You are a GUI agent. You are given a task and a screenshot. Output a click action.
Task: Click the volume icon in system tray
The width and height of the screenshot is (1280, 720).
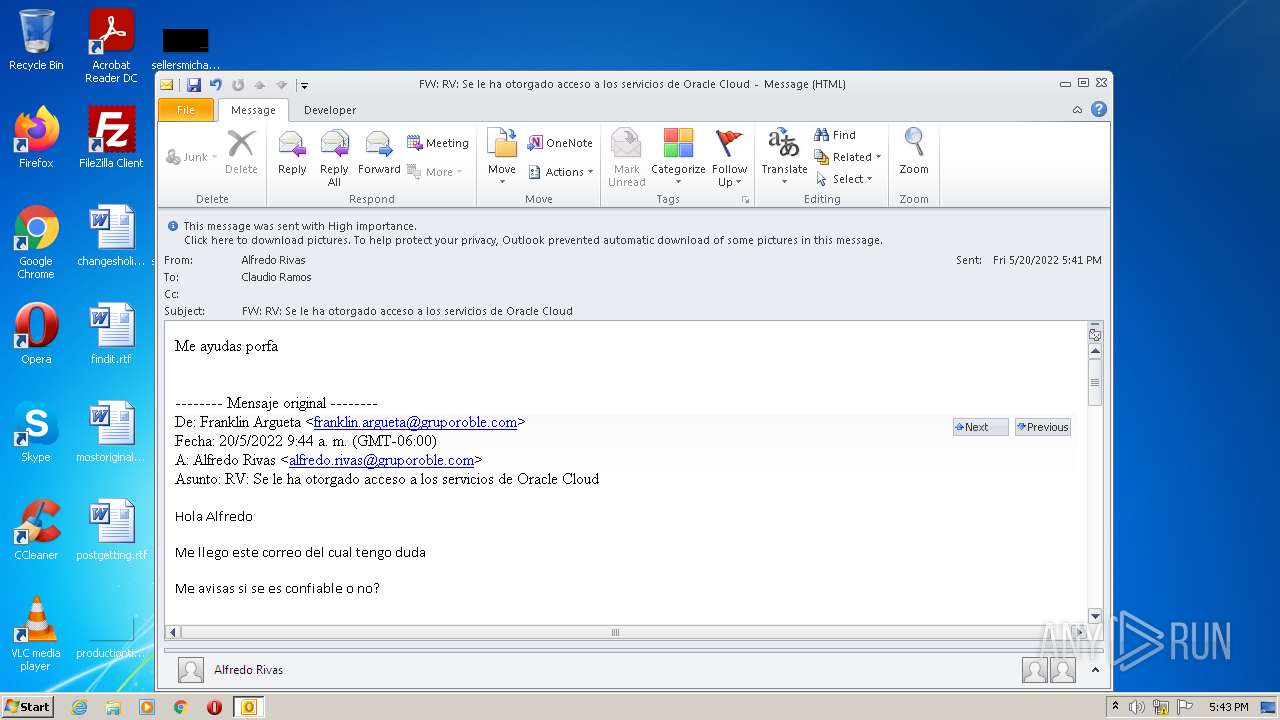1137,707
